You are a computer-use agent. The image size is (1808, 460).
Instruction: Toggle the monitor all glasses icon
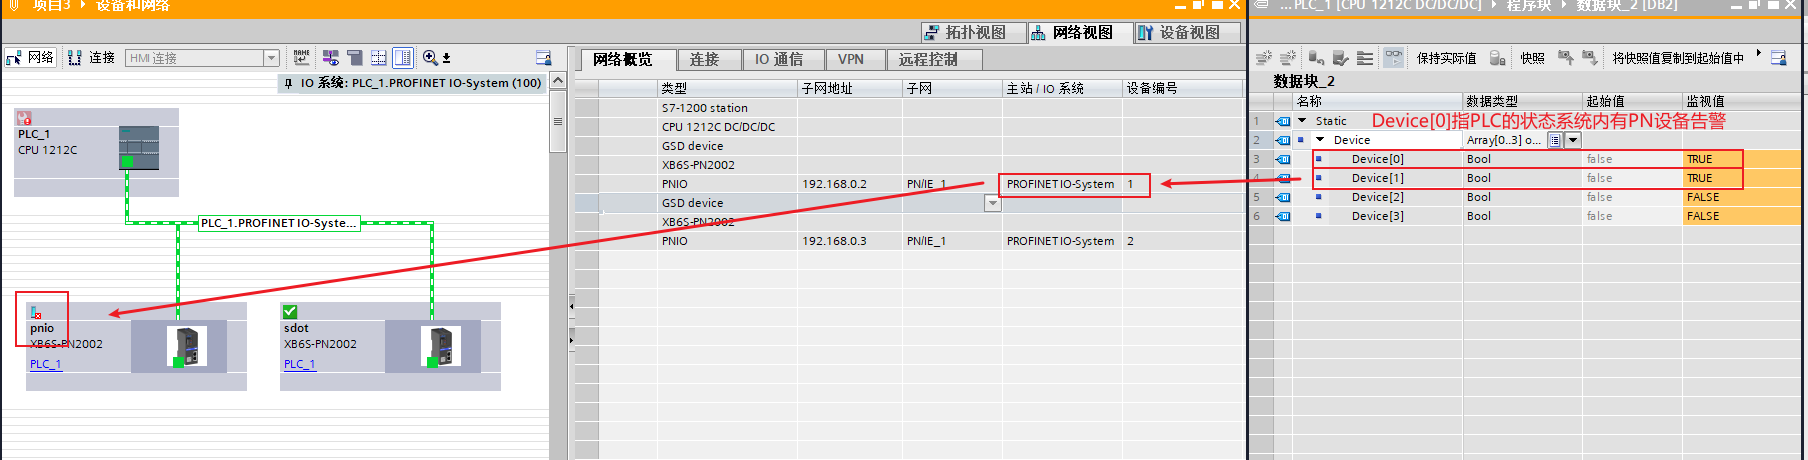pyautogui.click(x=1394, y=58)
